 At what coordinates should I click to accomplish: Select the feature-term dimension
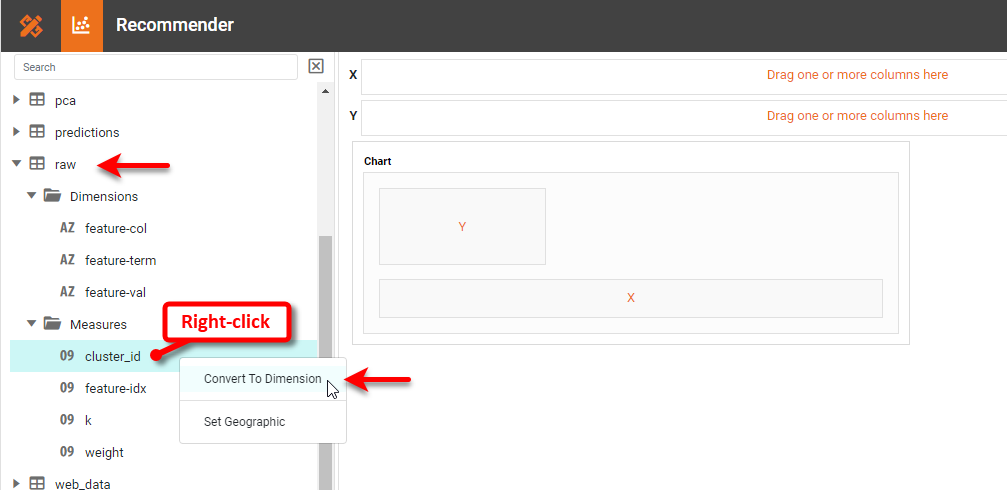tap(120, 260)
